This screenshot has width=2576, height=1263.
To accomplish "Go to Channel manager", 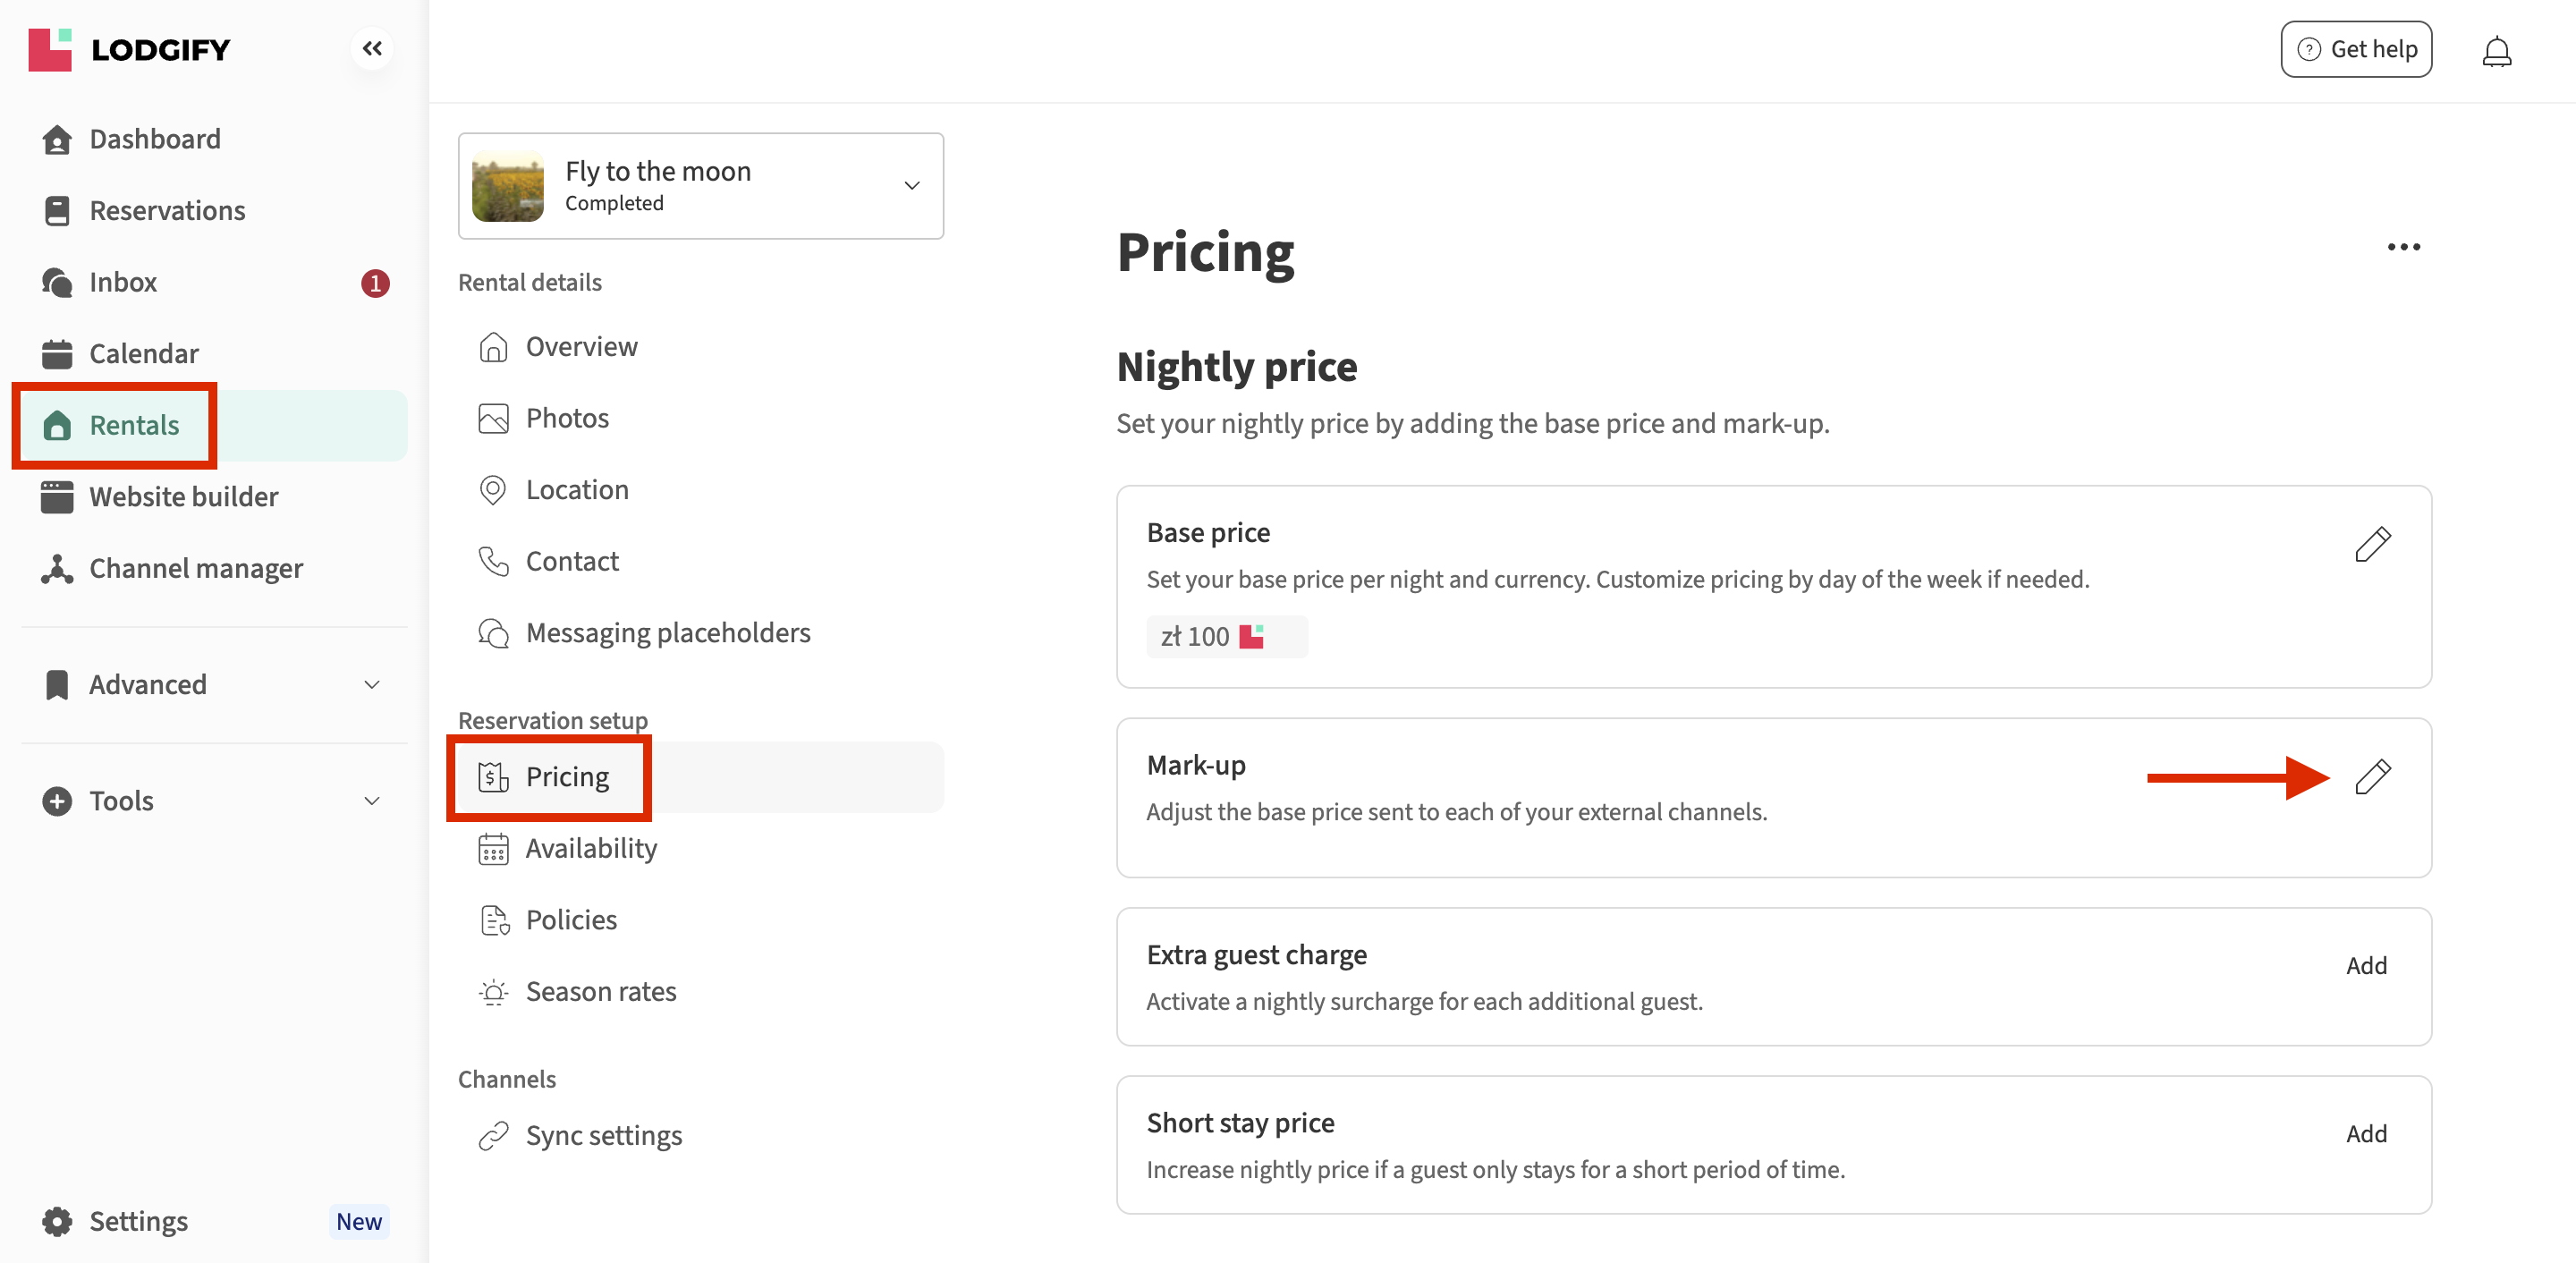I will pyautogui.click(x=195, y=568).
